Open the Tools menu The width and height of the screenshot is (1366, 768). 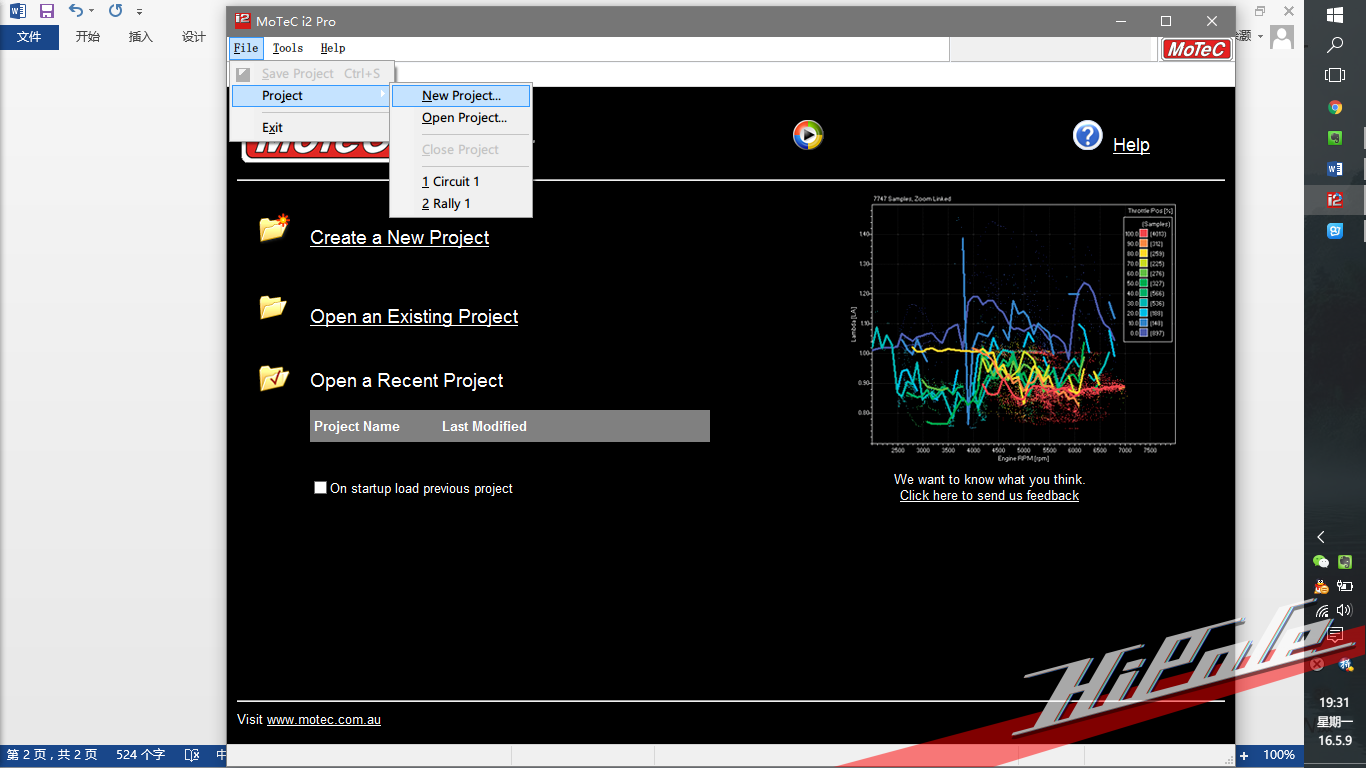click(x=288, y=48)
